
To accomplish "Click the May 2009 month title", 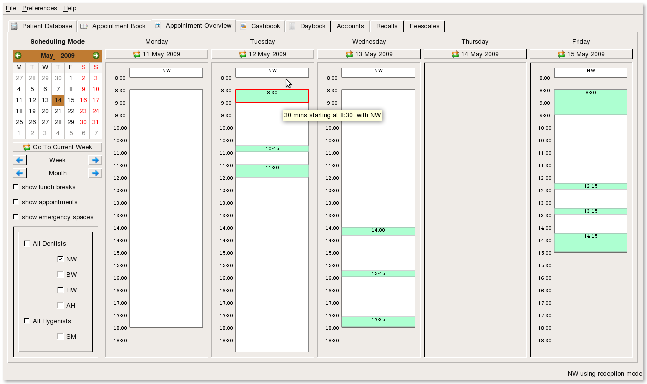I will (x=57, y=55).
